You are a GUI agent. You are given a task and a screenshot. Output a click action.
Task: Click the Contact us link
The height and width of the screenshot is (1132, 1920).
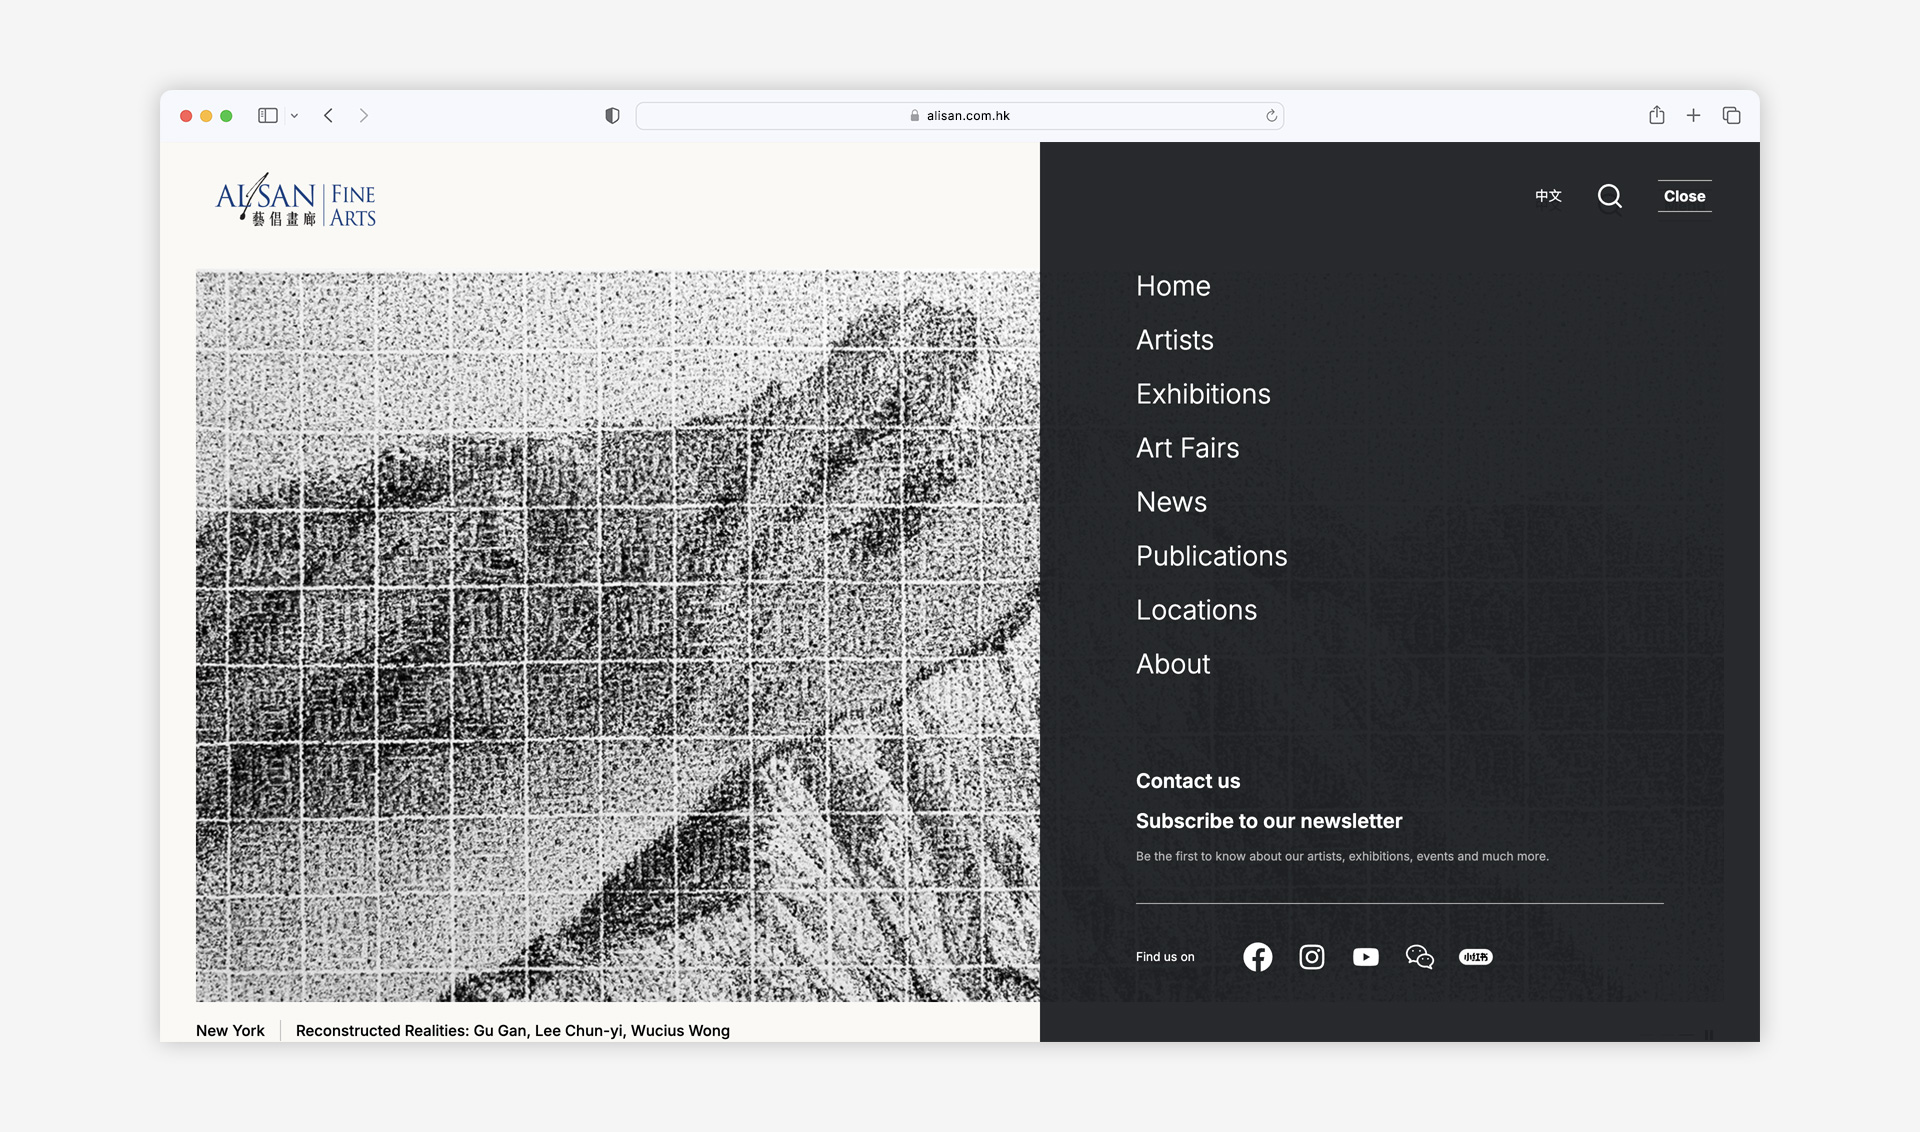pos(1188,781)
